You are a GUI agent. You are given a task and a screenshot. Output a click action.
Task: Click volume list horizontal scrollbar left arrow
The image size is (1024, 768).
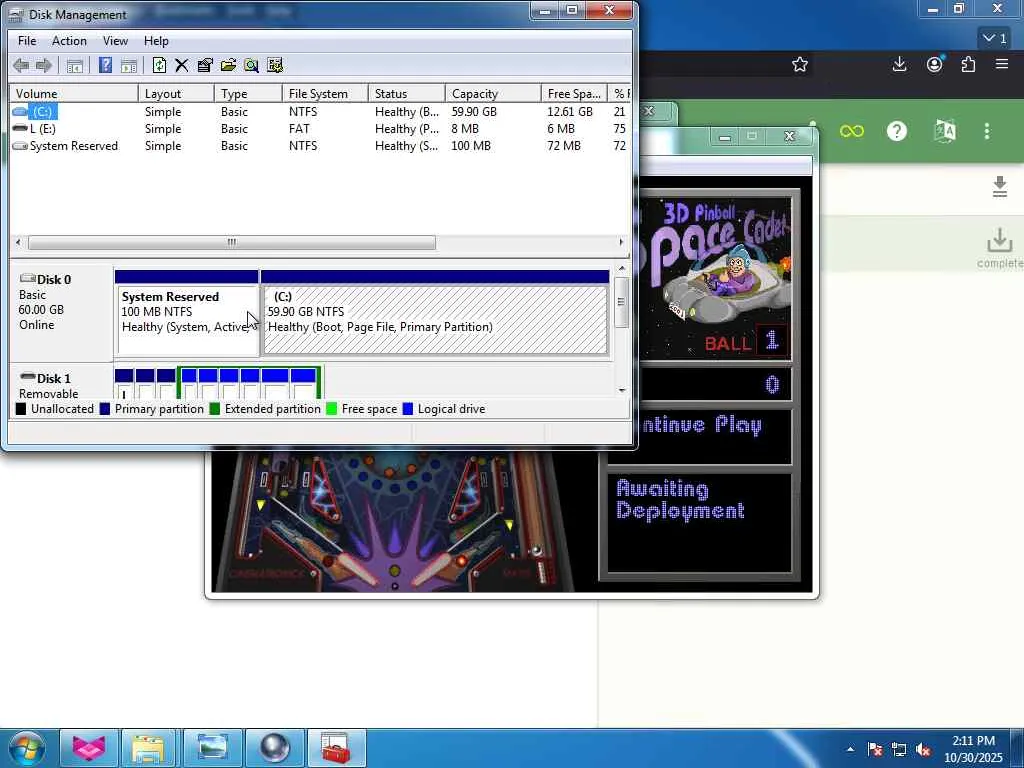point(18,242)
